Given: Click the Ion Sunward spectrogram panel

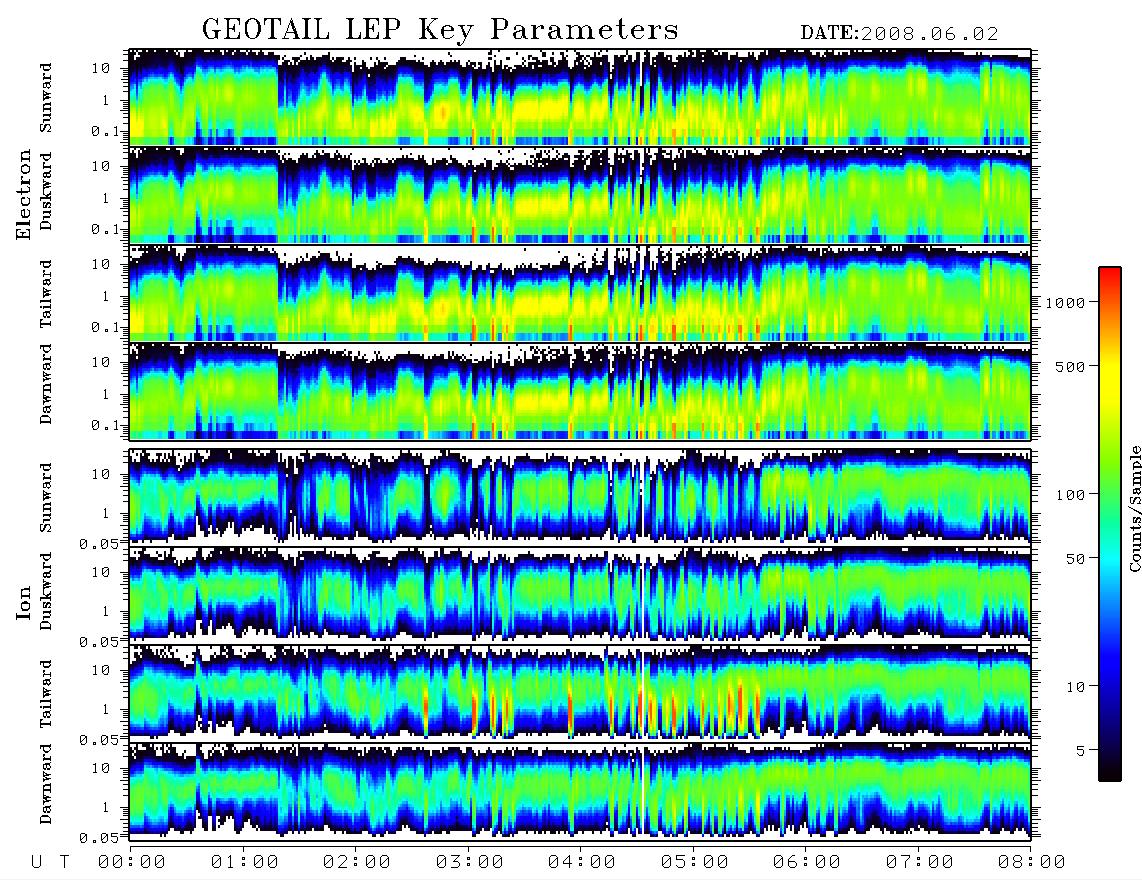Looking at the screenshot, I should coord(580,496).
